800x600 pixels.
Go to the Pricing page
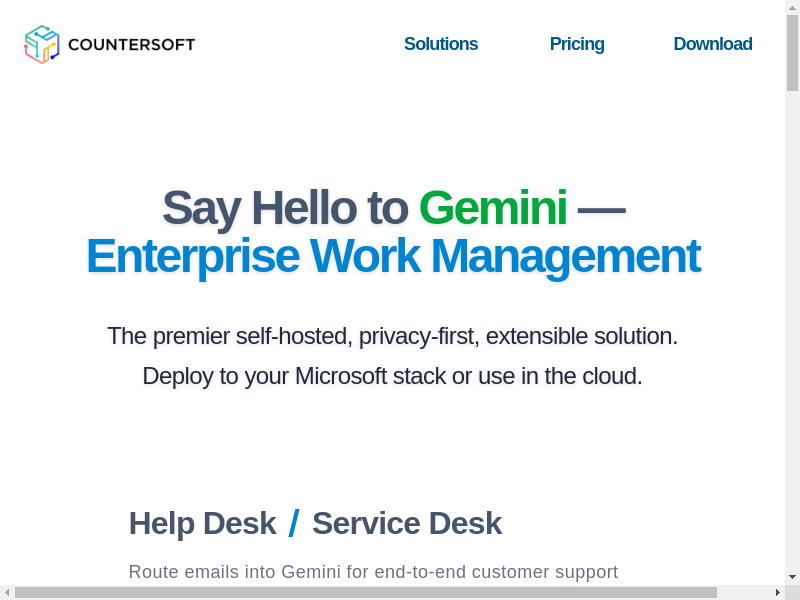(577, 44)
